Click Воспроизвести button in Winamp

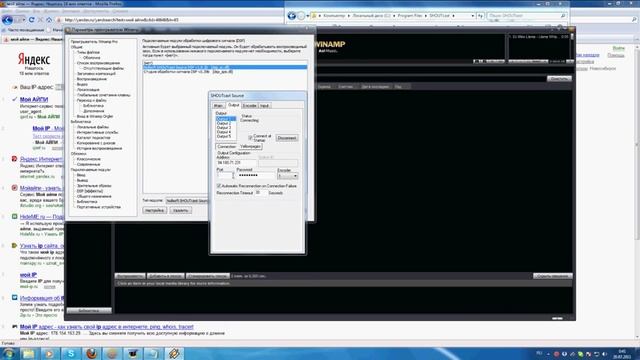(130, 276)
